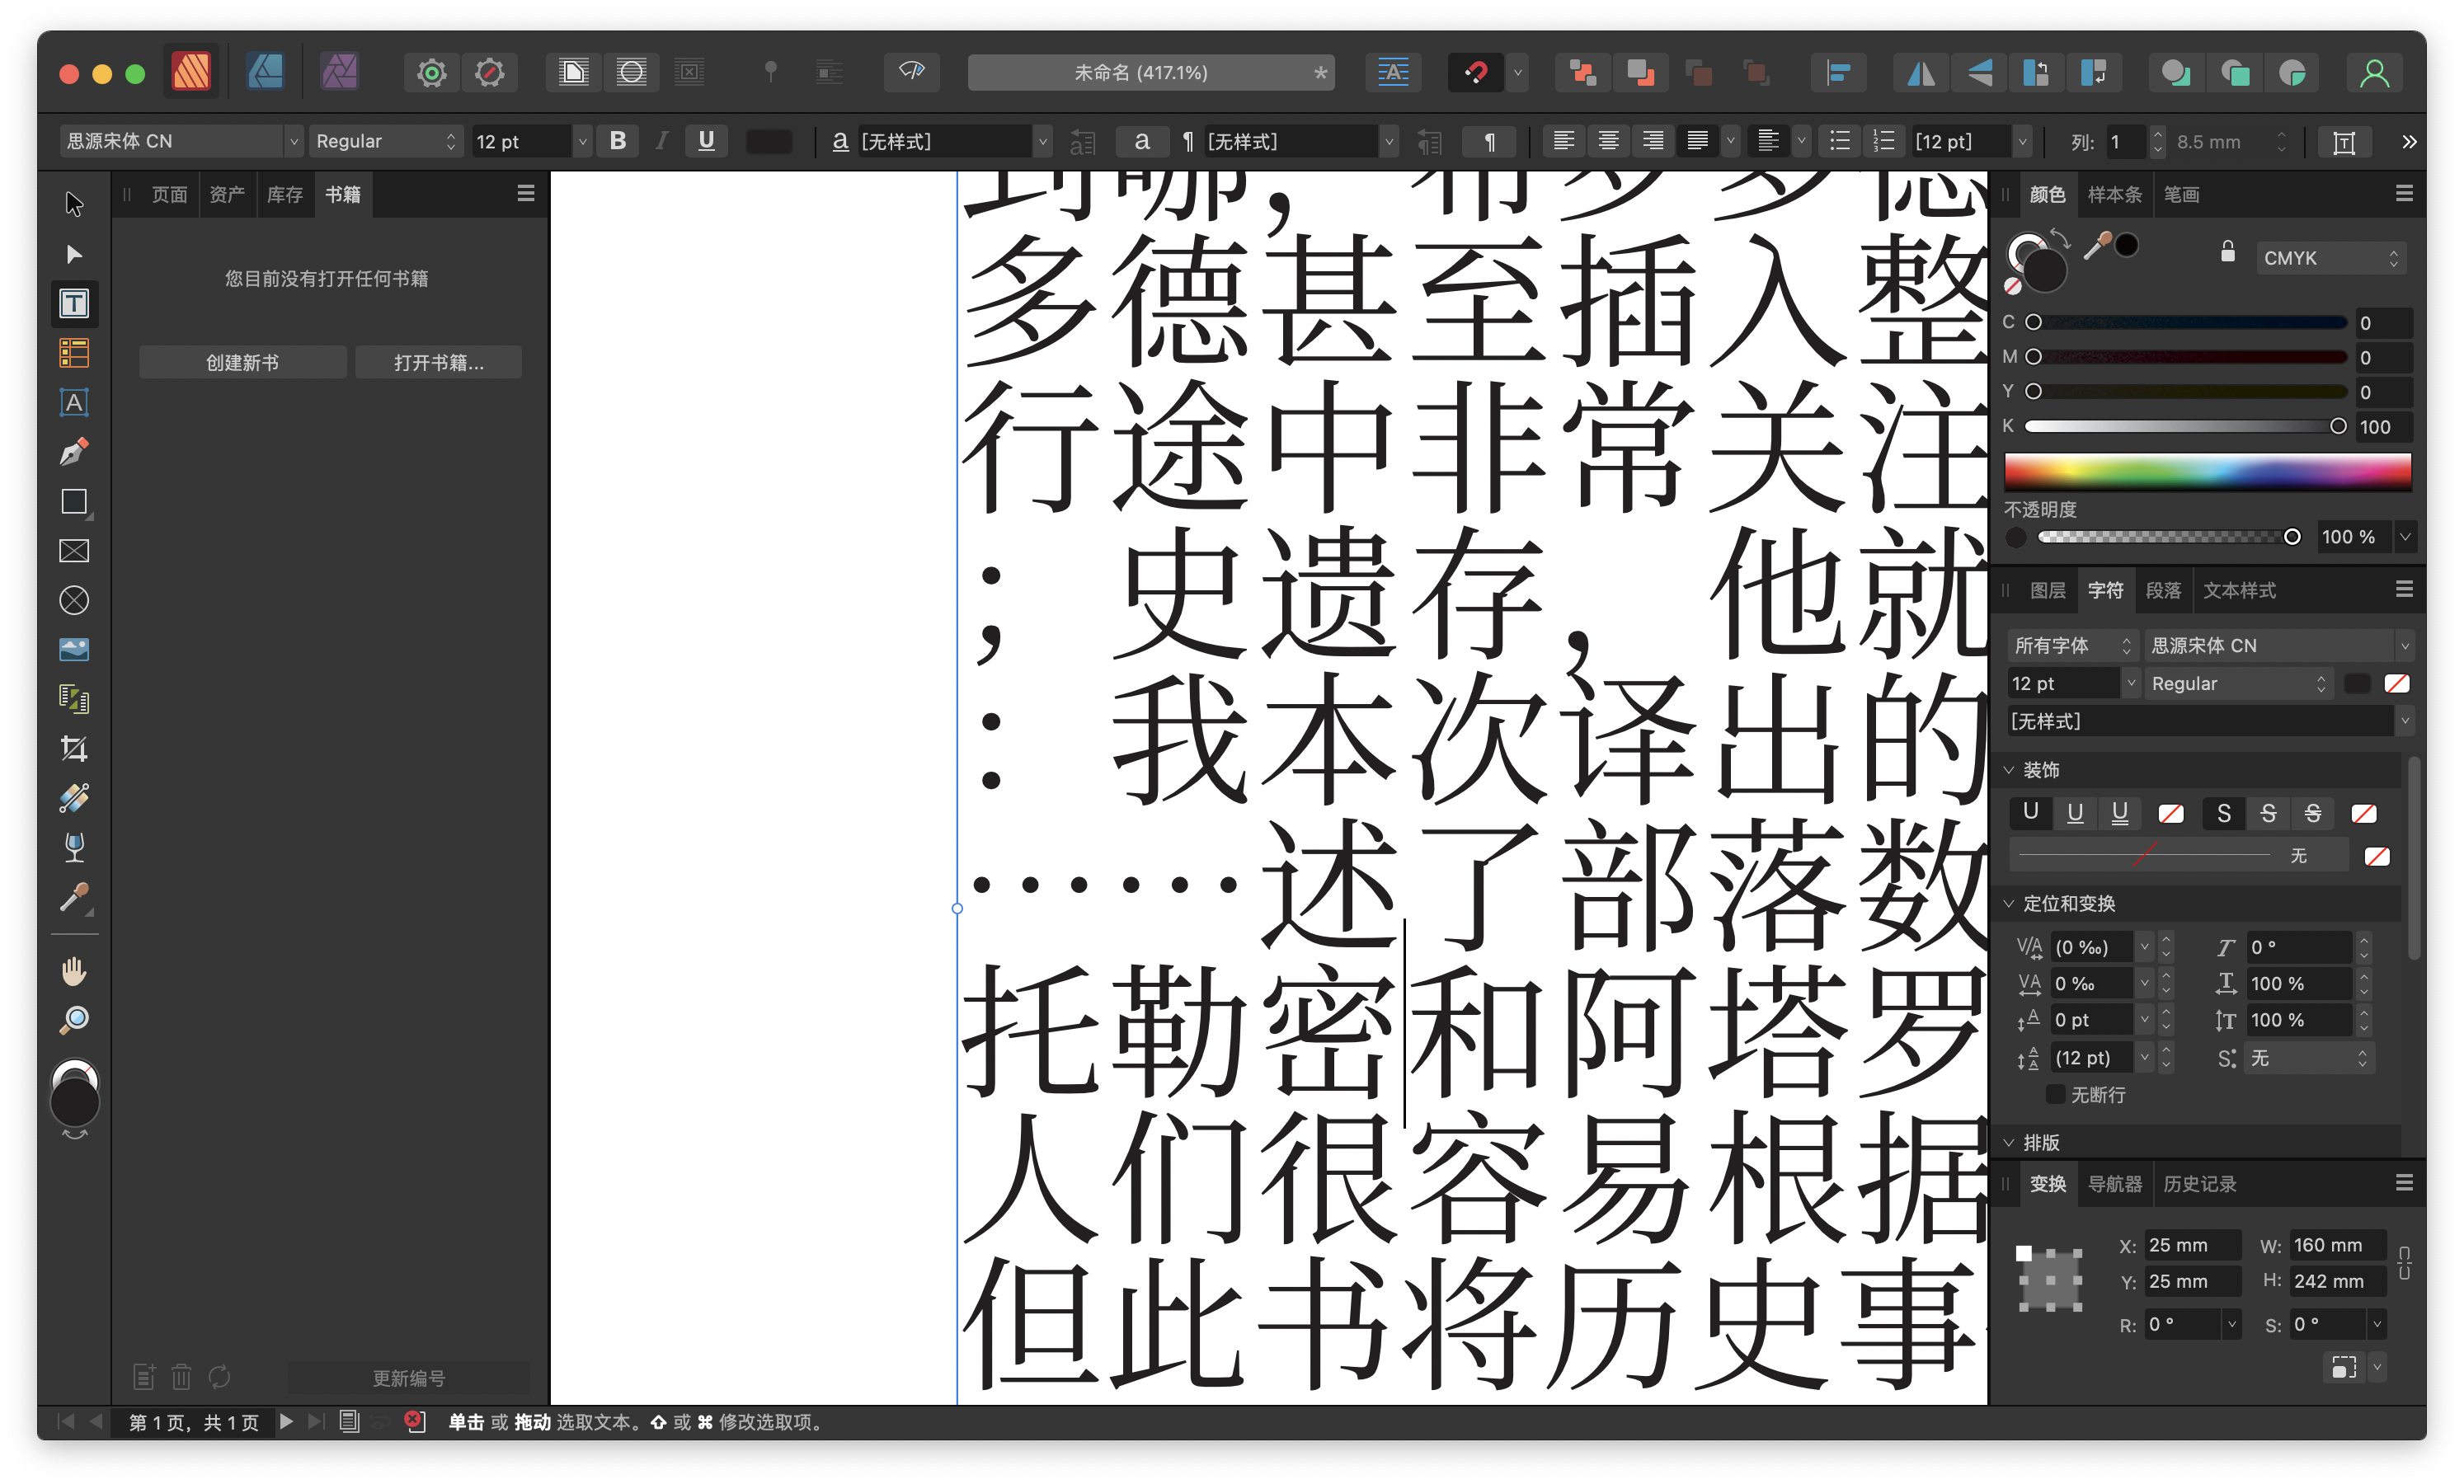Collapse the 定位和变换 section
The width and height of the screenshot is (2464, 1484).
[x=2008, y=903]
